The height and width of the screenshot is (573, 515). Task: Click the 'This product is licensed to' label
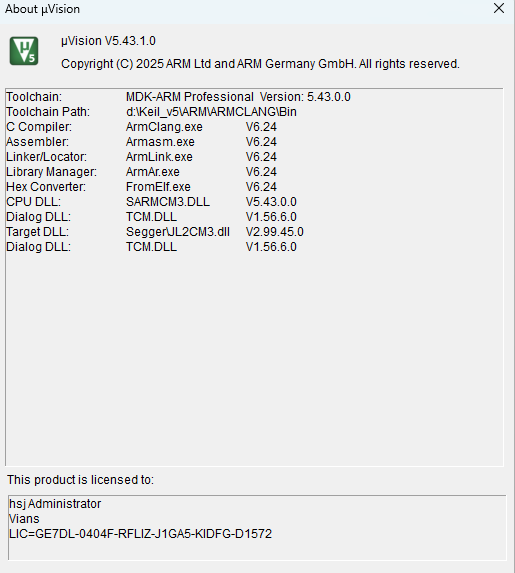pyautogui.click(x=80, y=480)
